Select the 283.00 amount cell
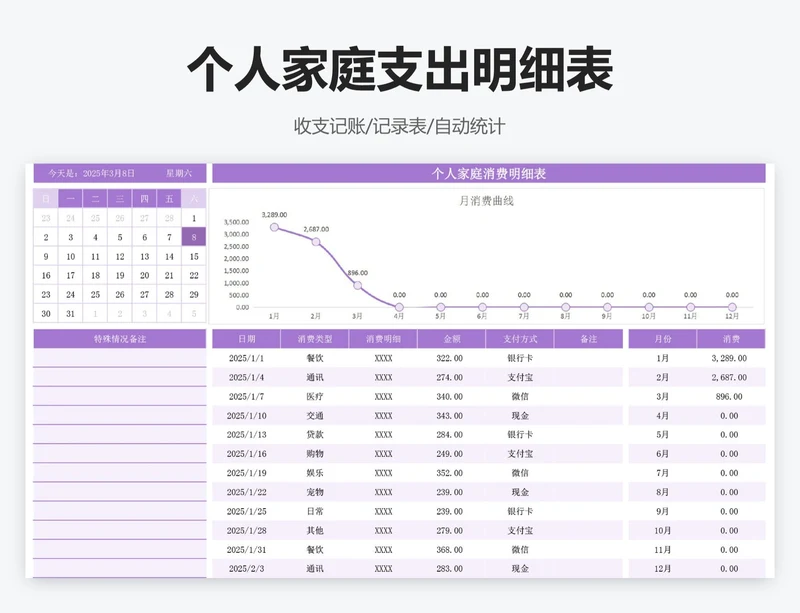 [449, 569]
